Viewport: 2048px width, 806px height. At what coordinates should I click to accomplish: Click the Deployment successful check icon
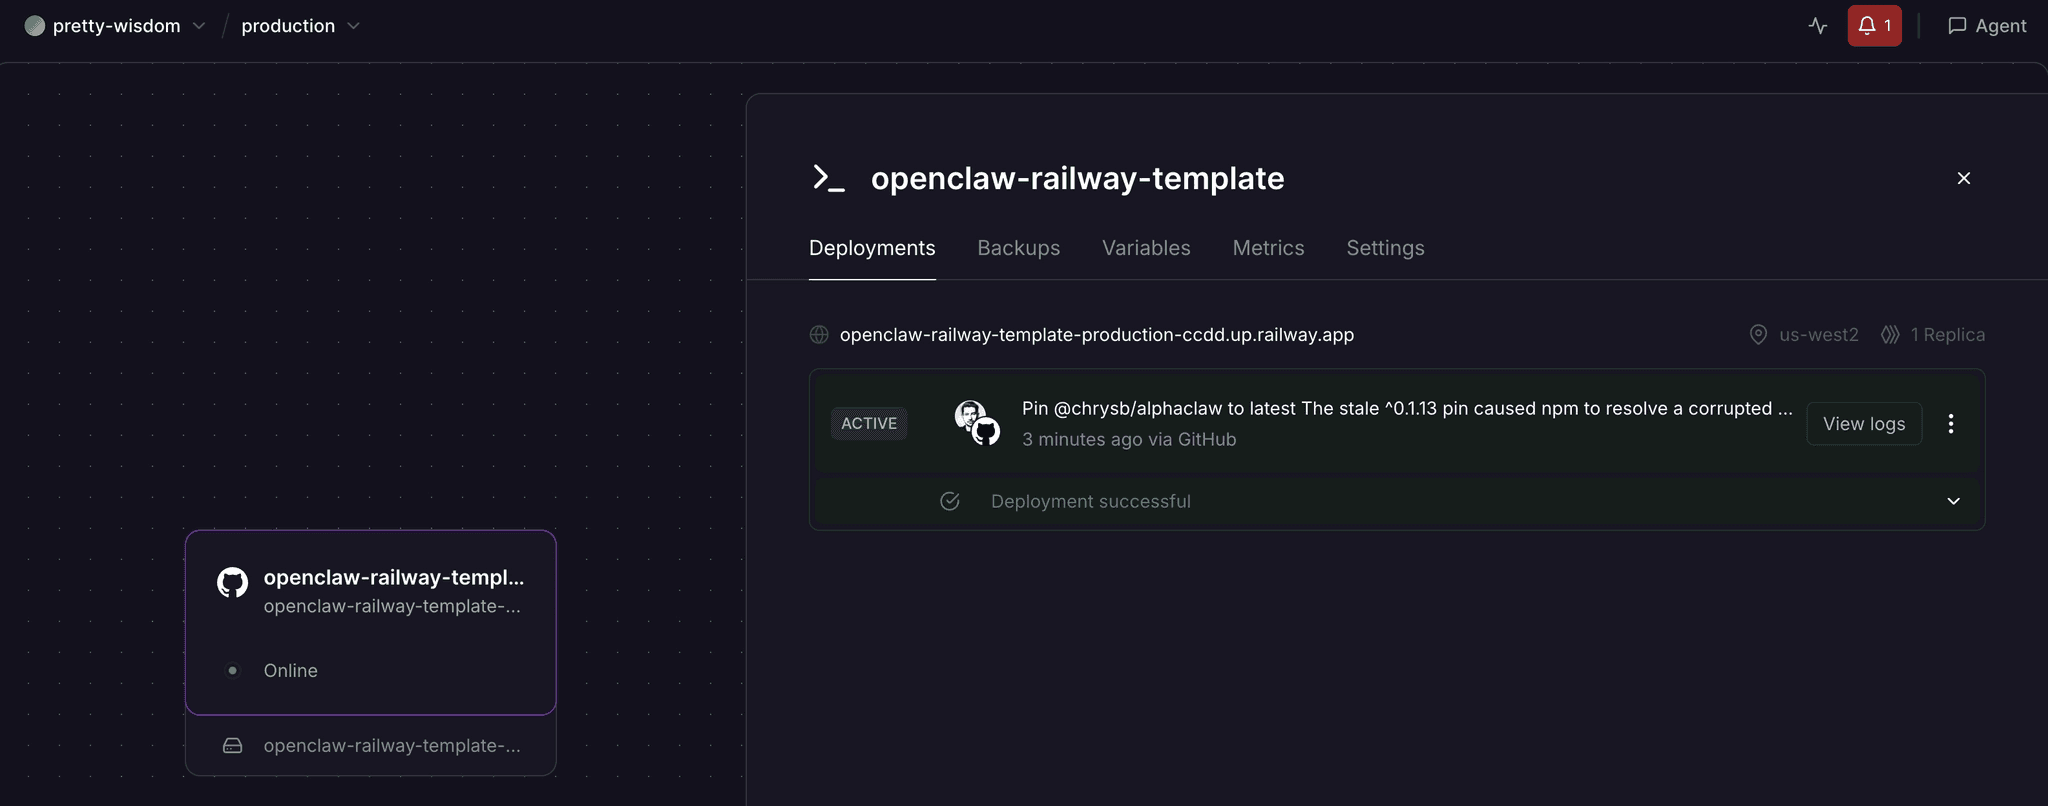(x=950, y=501)
